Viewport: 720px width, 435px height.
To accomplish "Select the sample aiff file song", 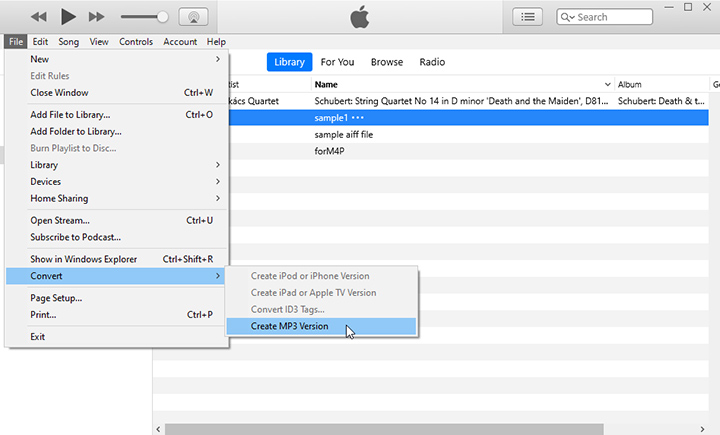I will (x=343, y=135).
